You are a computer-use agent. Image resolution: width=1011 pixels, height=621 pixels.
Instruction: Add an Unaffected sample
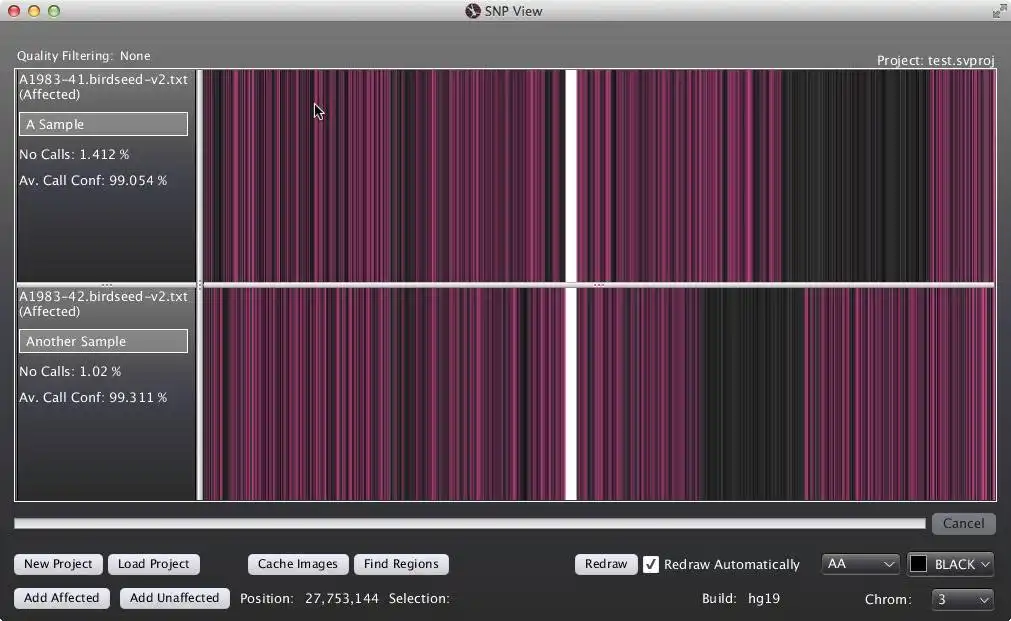pyautogui.click(x=174, y=598)
